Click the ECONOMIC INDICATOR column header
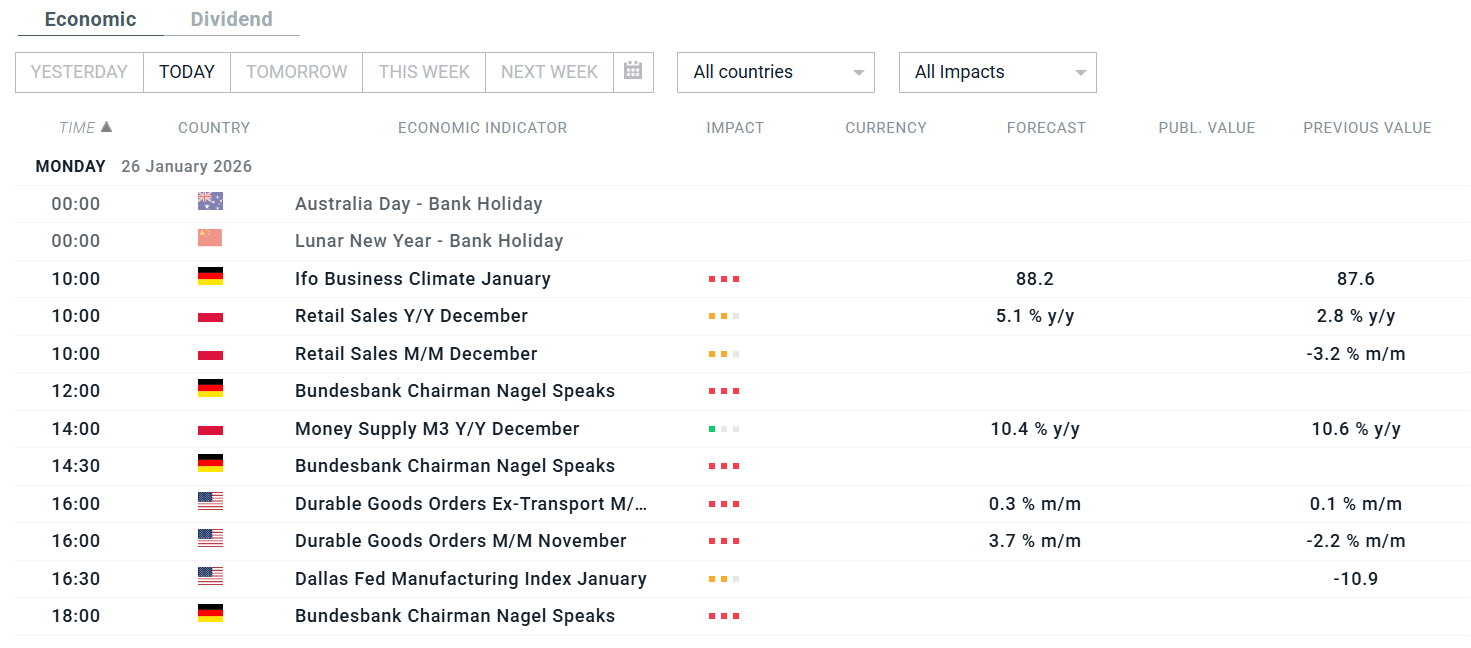 pyautogui.click(x=482, y=128)
